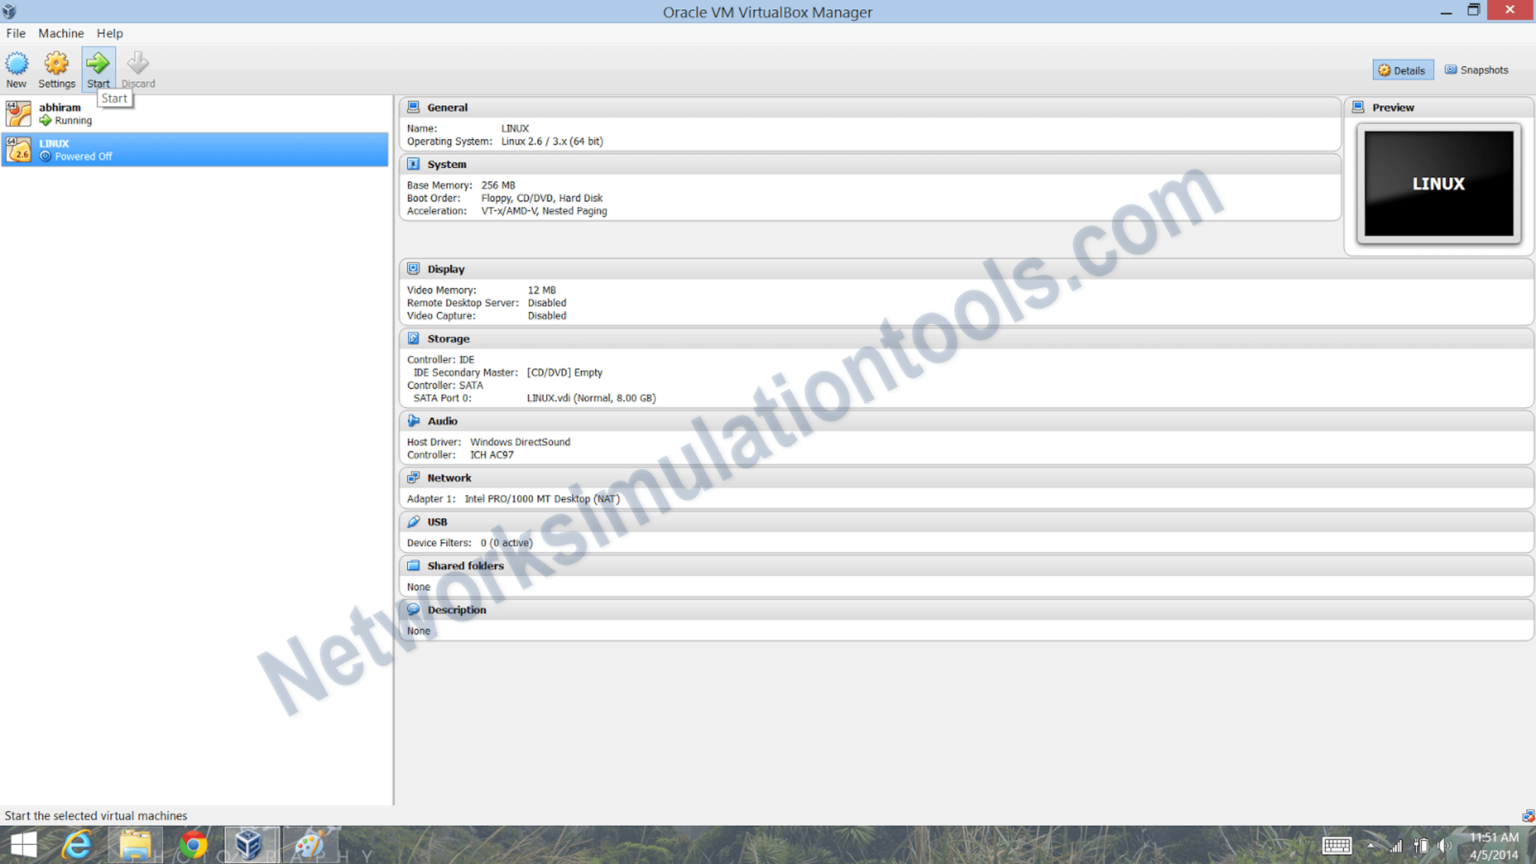The image size is (1536, 864).
Task: Start the LINUX virtual machine
Action: (98, 68)
